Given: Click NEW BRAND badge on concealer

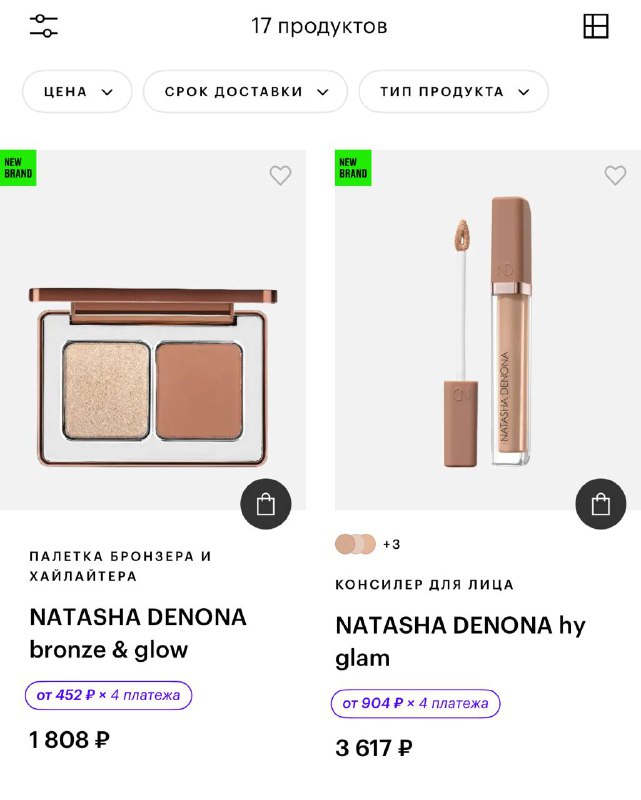Looking at the screenshot, I should click(353, 168).
